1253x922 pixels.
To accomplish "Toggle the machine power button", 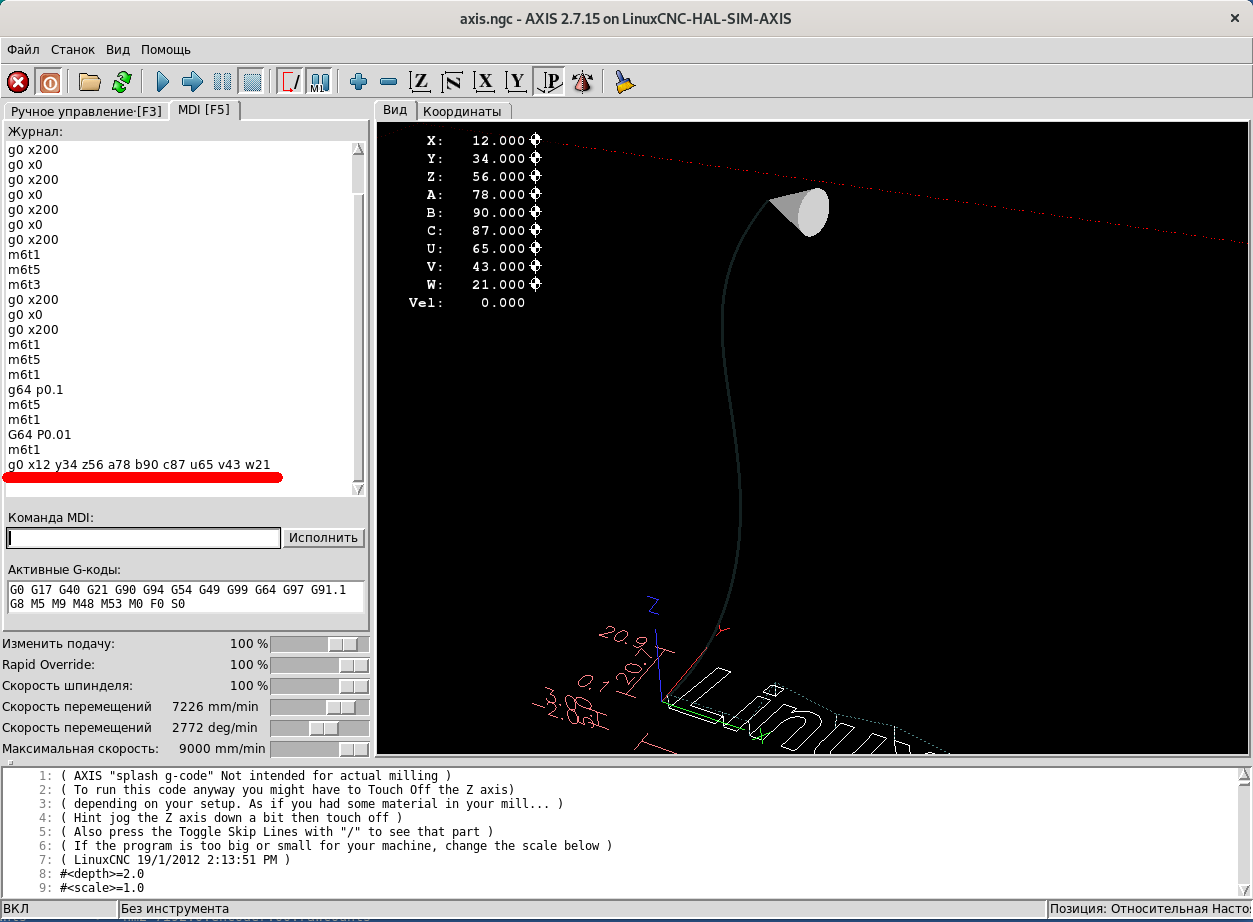I will click(49, 82).
